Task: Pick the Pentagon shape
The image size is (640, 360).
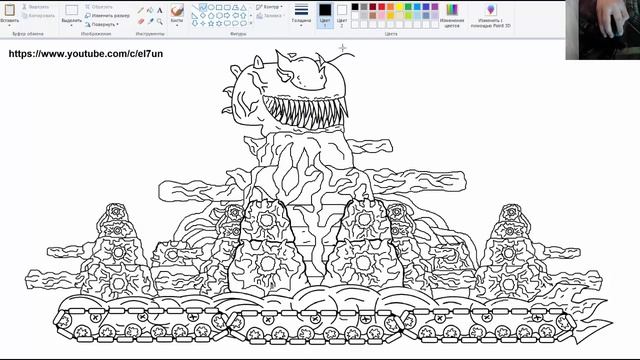Action: pyautogui.click(x=211, y=16)
